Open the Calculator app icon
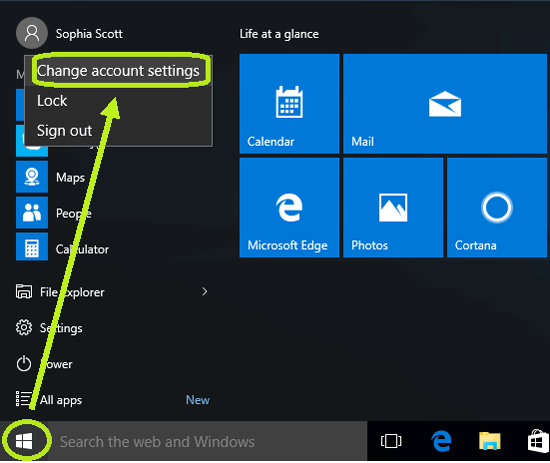Screen dimensions: 550x463 tap(32, 248)
